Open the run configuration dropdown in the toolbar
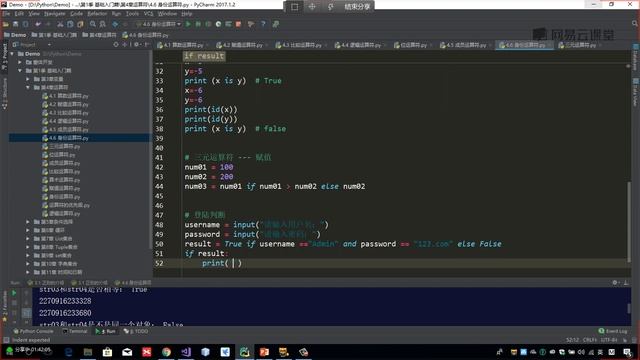This screenshot has height=360, width=640. (x=159, y=24)
